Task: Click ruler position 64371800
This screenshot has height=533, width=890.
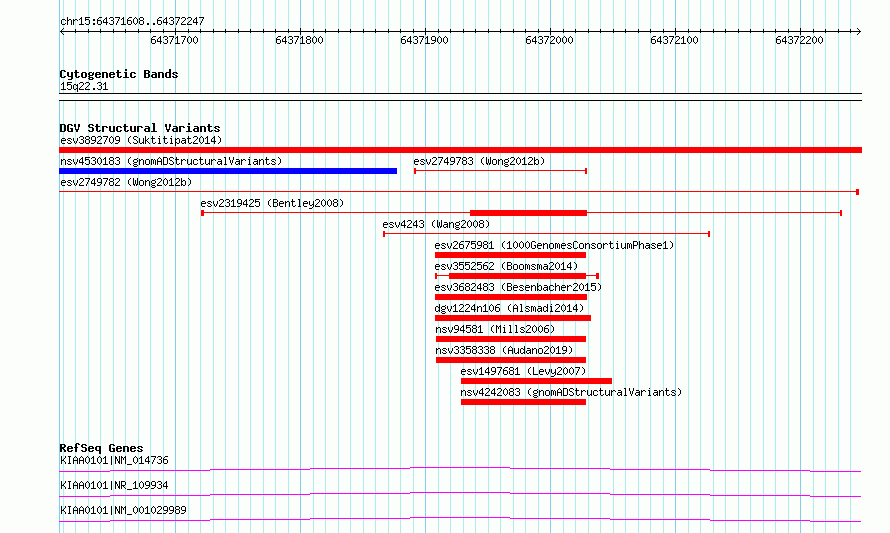Action: [x=299, y=40]
